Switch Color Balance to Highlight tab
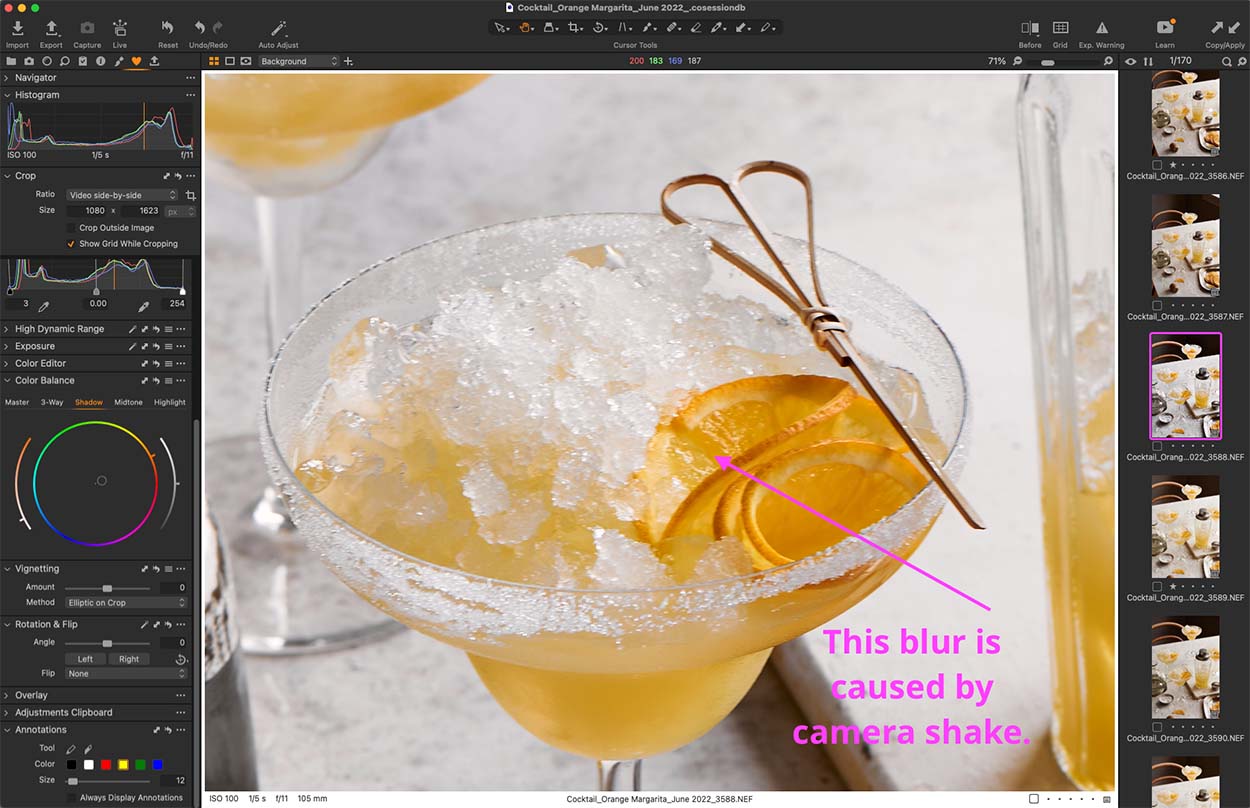1250x808 pixels. point(170,402)
